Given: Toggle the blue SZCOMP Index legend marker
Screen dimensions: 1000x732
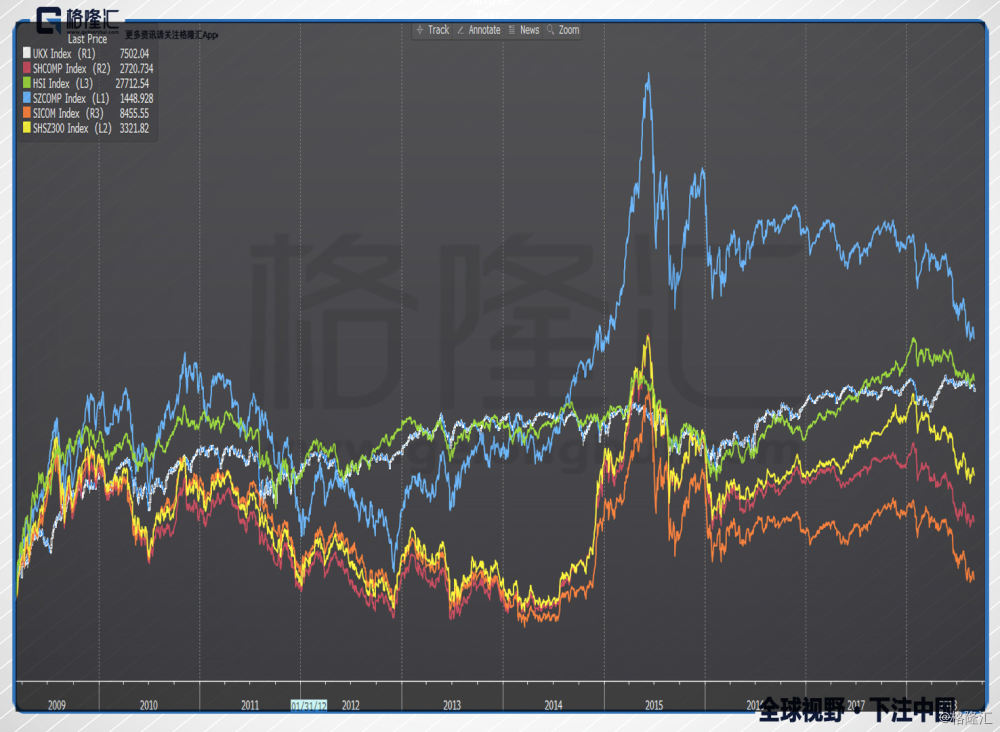Looking at the screenshot, I should point(27,98).
